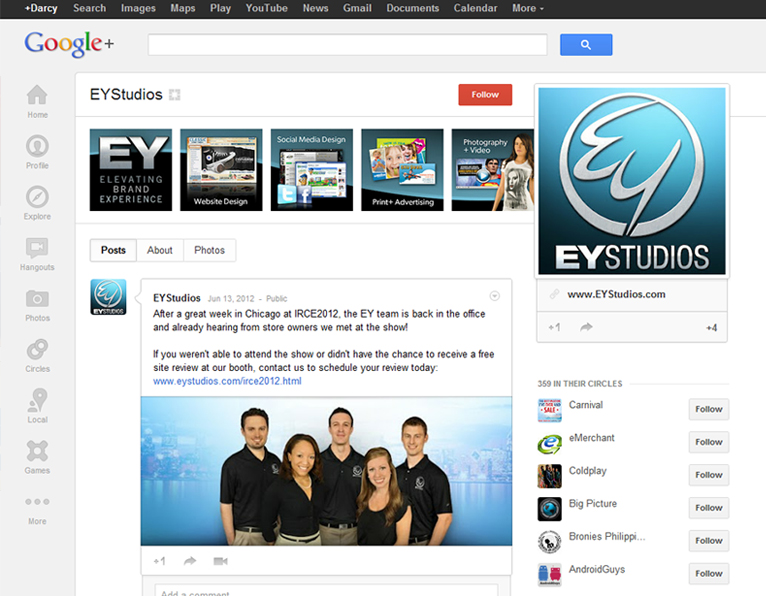
Task: Follow Big Picture
Action: point(709,508)
